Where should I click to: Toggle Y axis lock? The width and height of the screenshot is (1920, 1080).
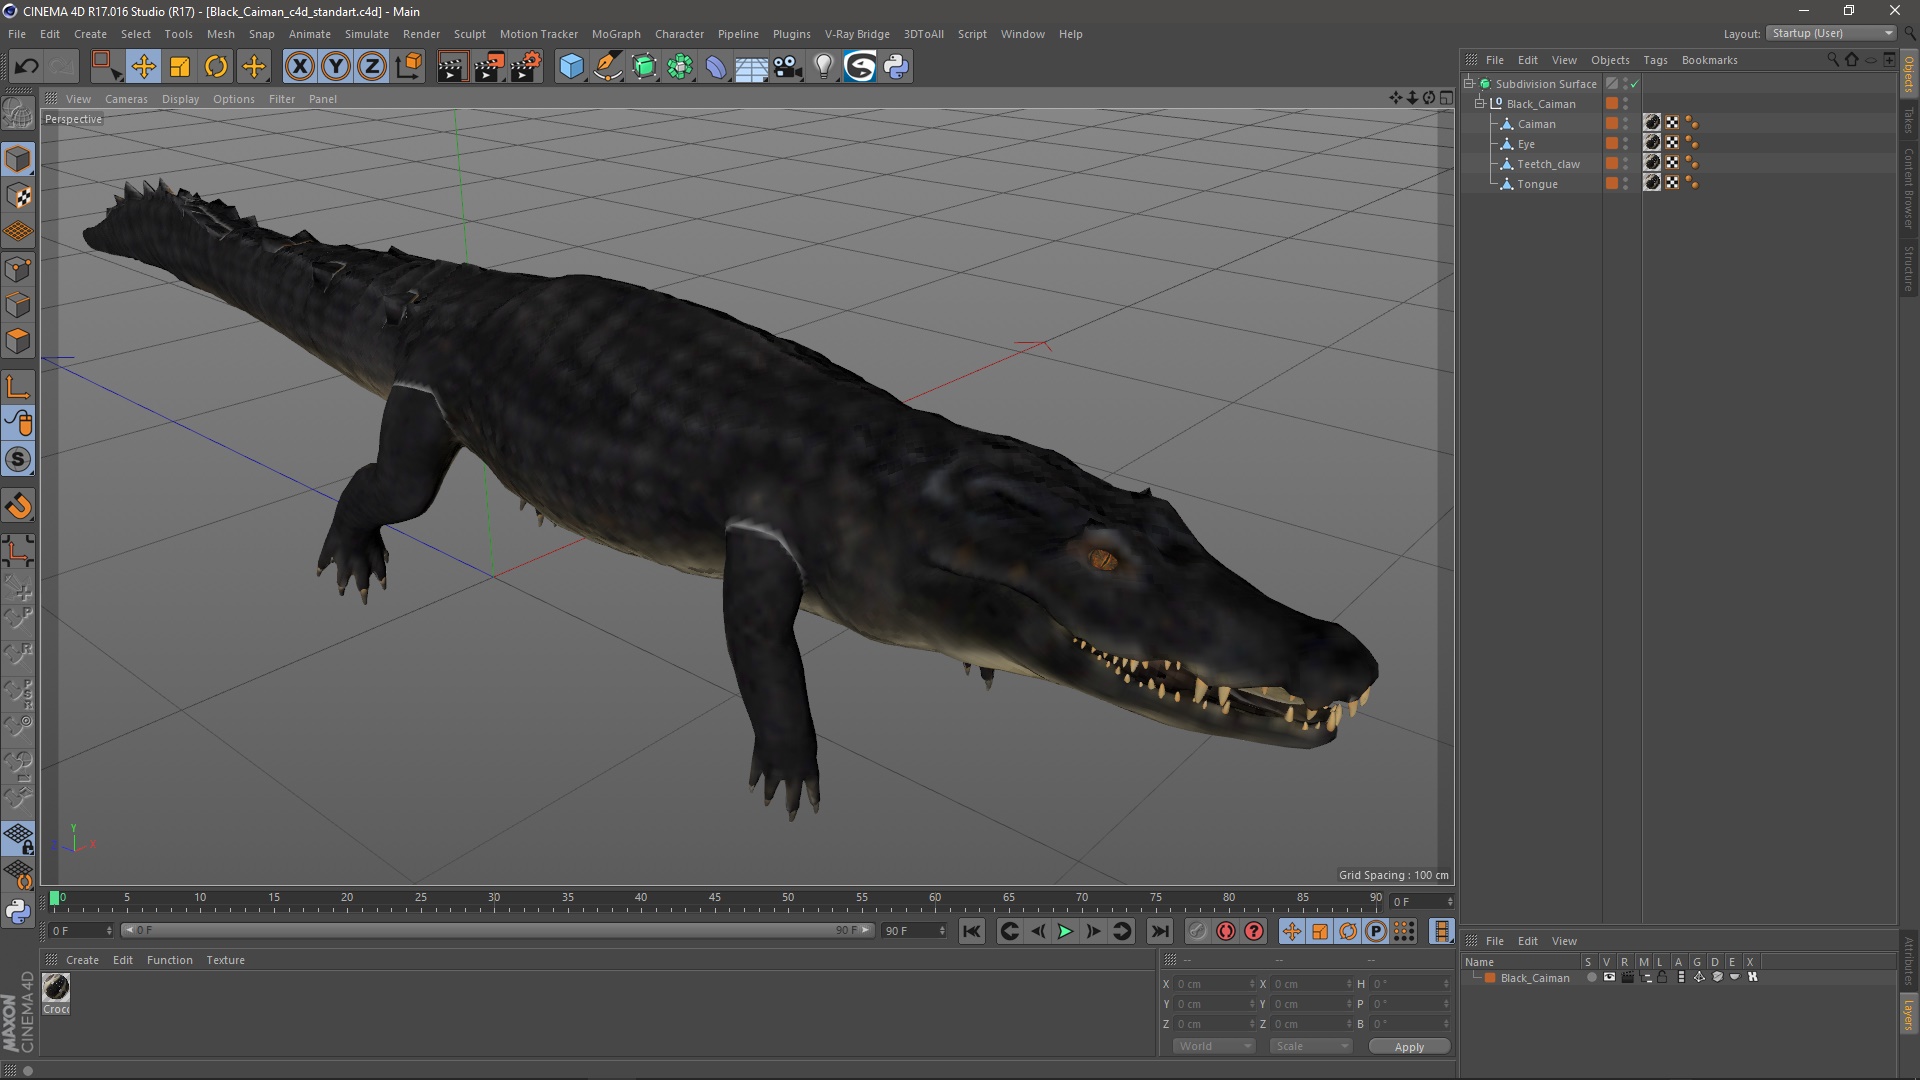(x=336, y=67)
